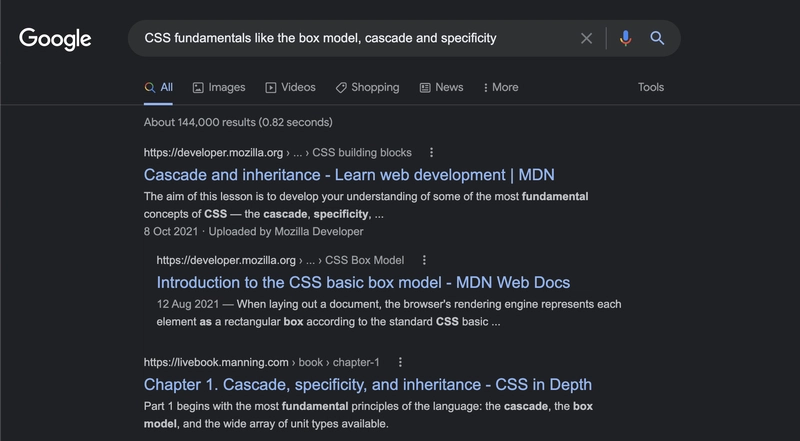800x441 pixels.
Task: Submit search with magnifying glass icon
Action: 657,38
